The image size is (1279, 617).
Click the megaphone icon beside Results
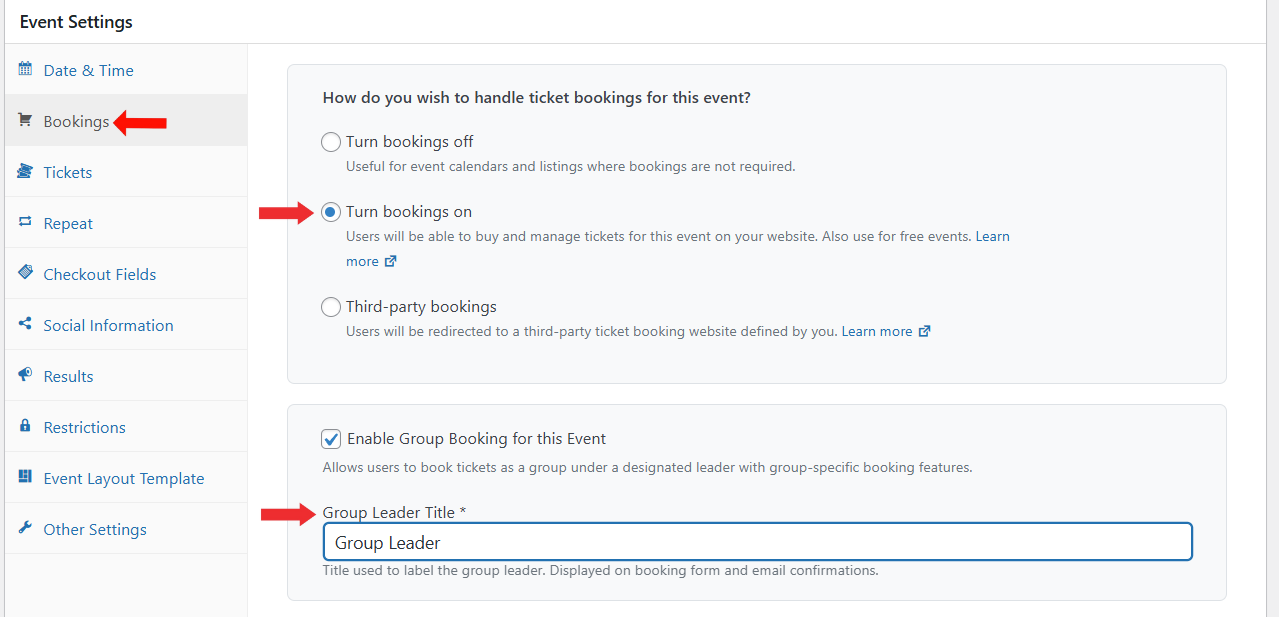coord(25,376)
